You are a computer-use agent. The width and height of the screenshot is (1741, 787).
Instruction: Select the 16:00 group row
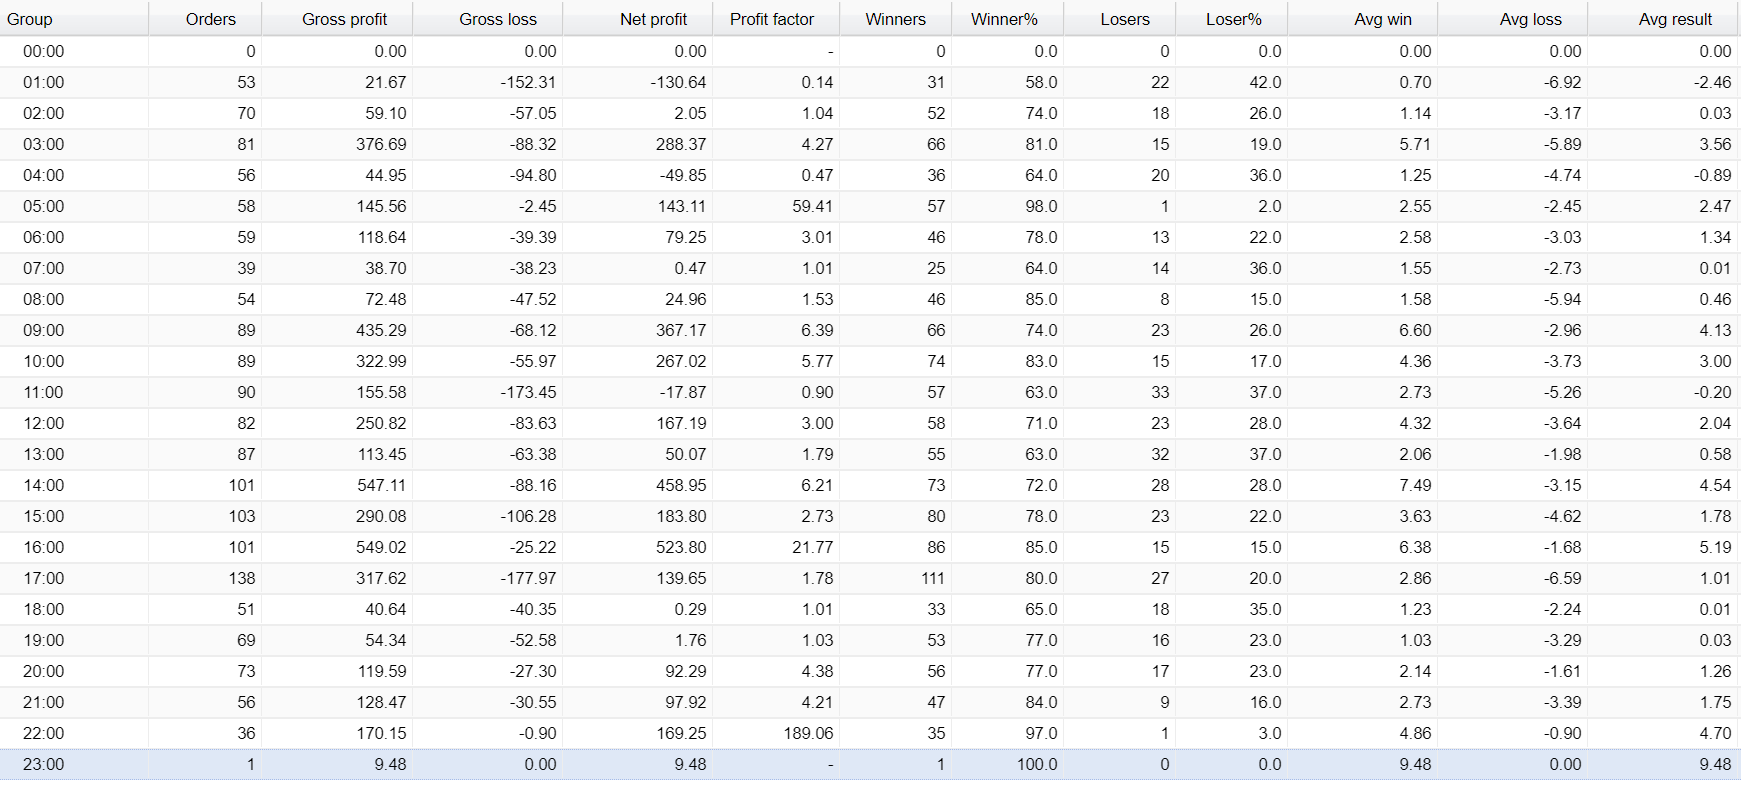point(870,547)
